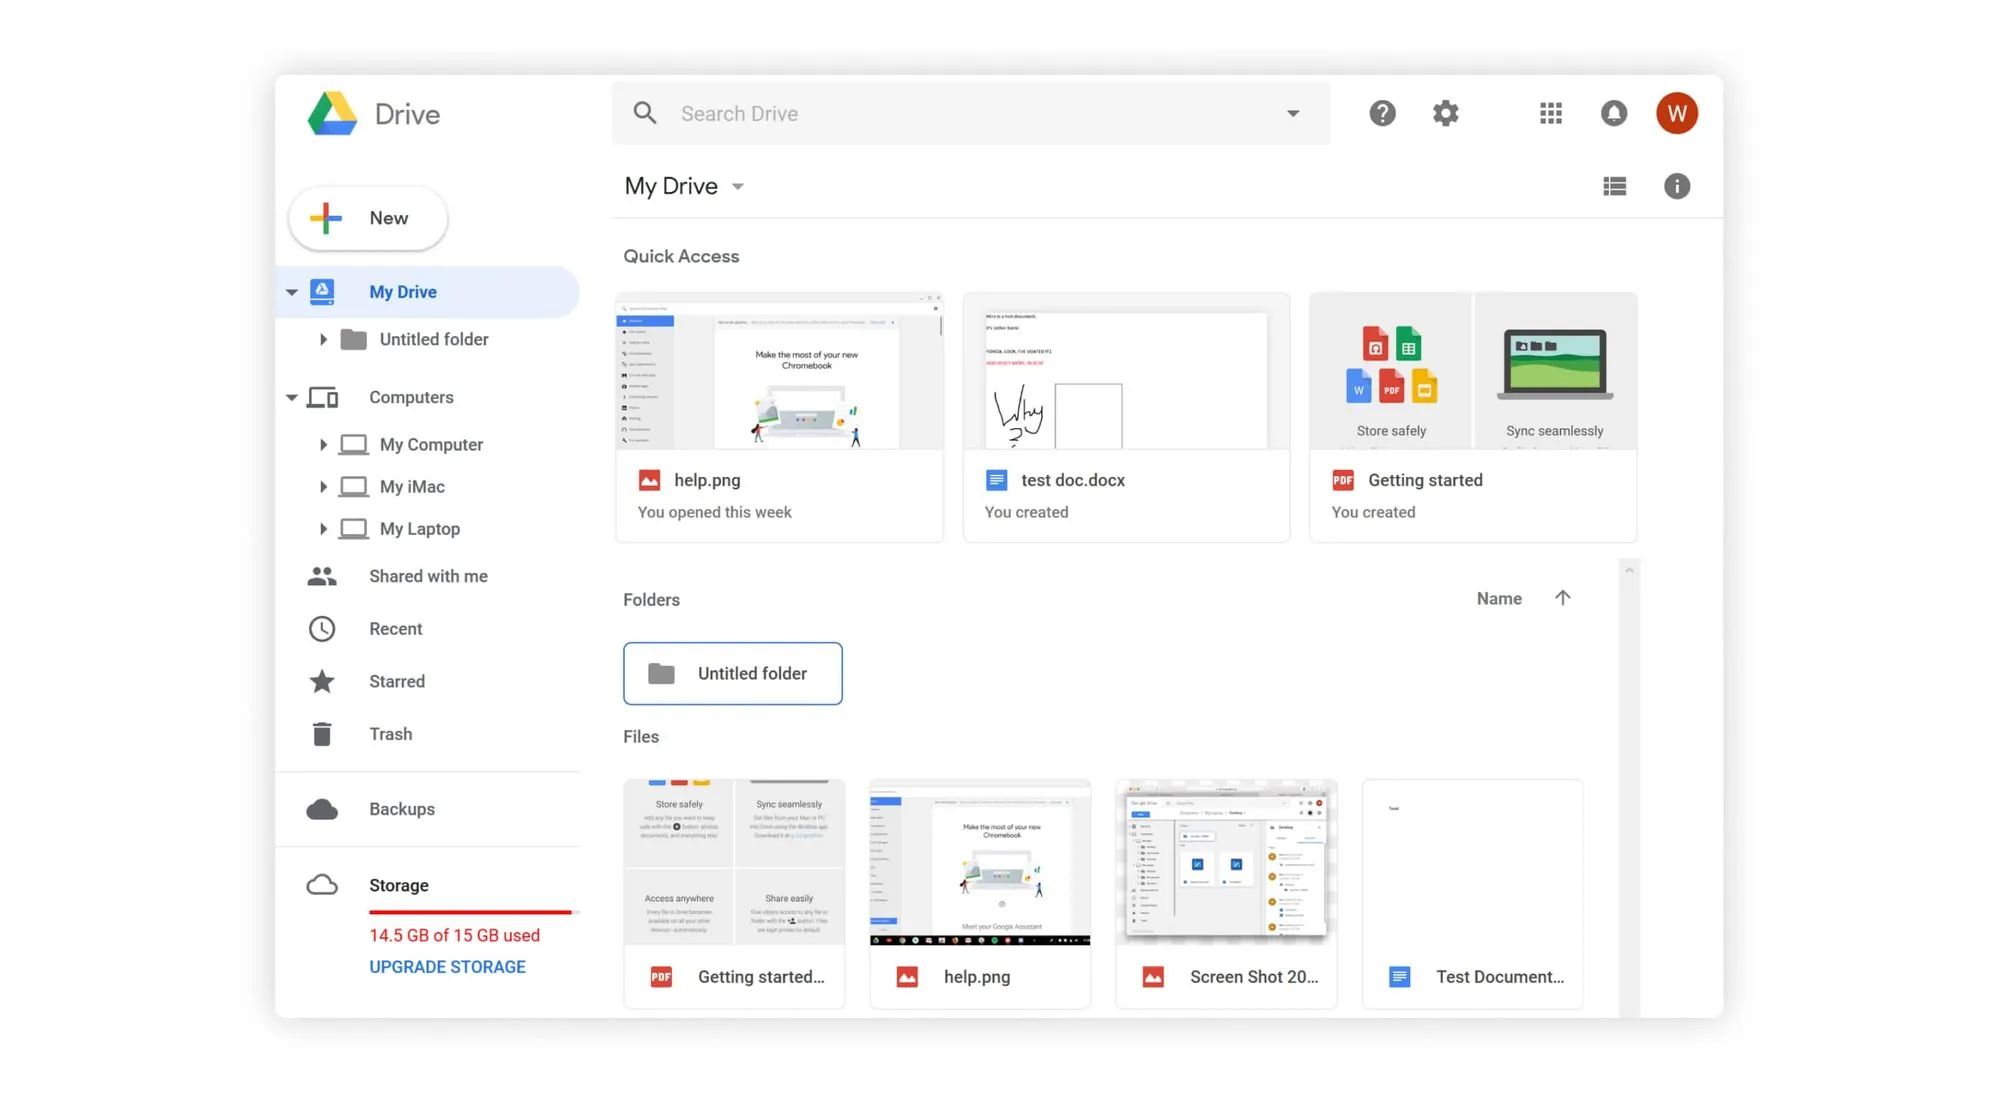Click the UPGRADE STORAGE link
The width and height of the screenshot is (2000, 1093).
[447, 966]
